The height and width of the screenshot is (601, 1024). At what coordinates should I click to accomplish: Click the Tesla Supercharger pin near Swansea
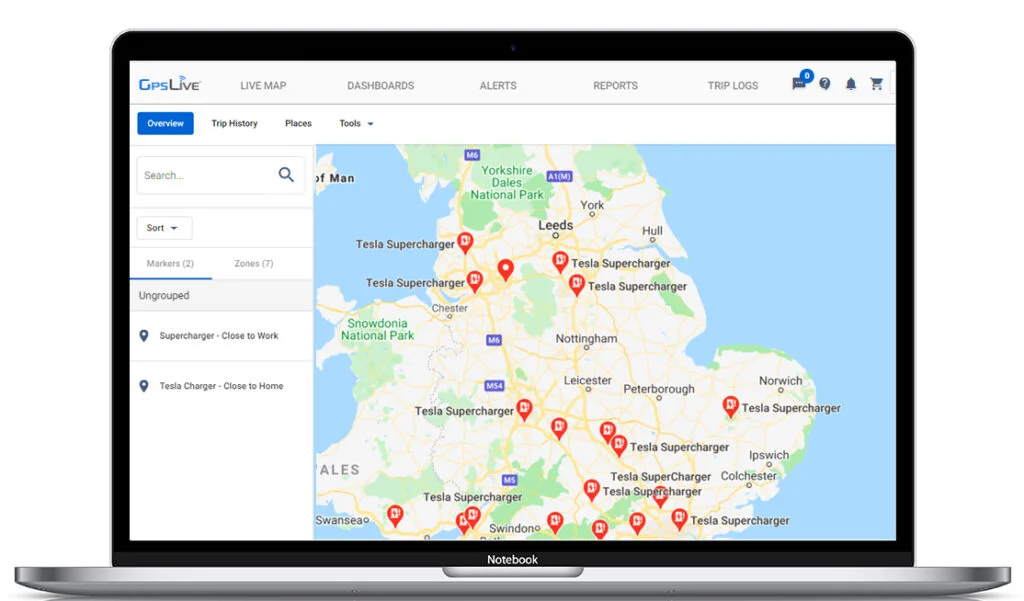coord(395,515)
